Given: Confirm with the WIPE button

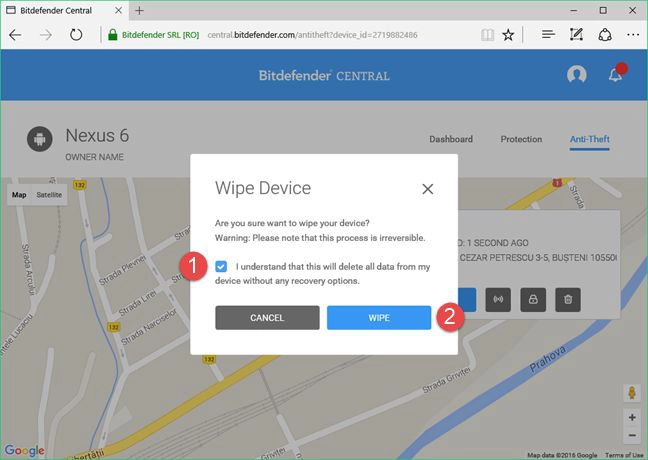Looking at the screenshot, I should tap(379, 318).
